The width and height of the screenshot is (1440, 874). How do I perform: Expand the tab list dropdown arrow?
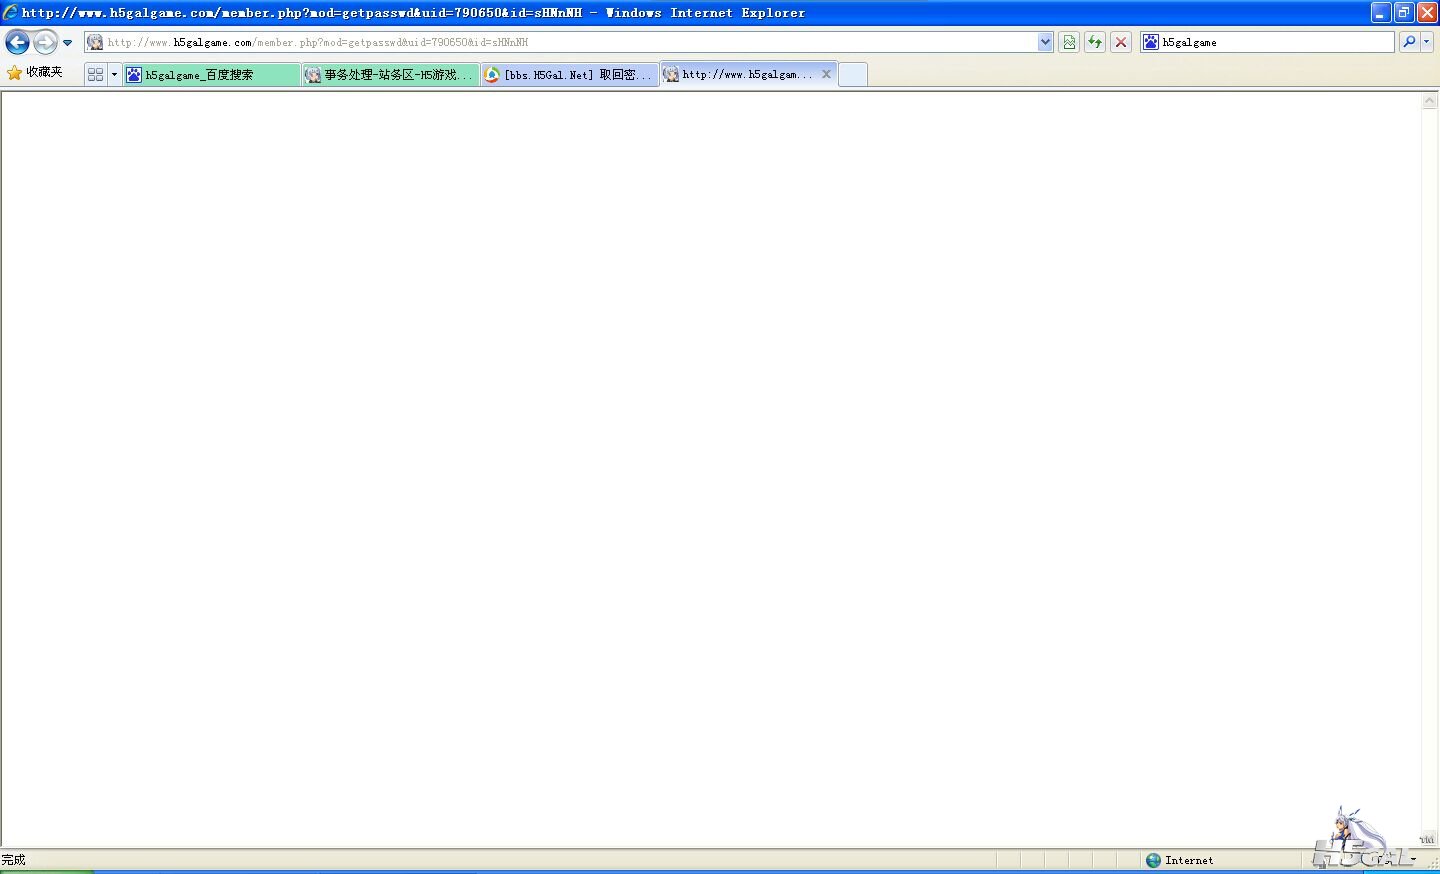coord(114,74)
